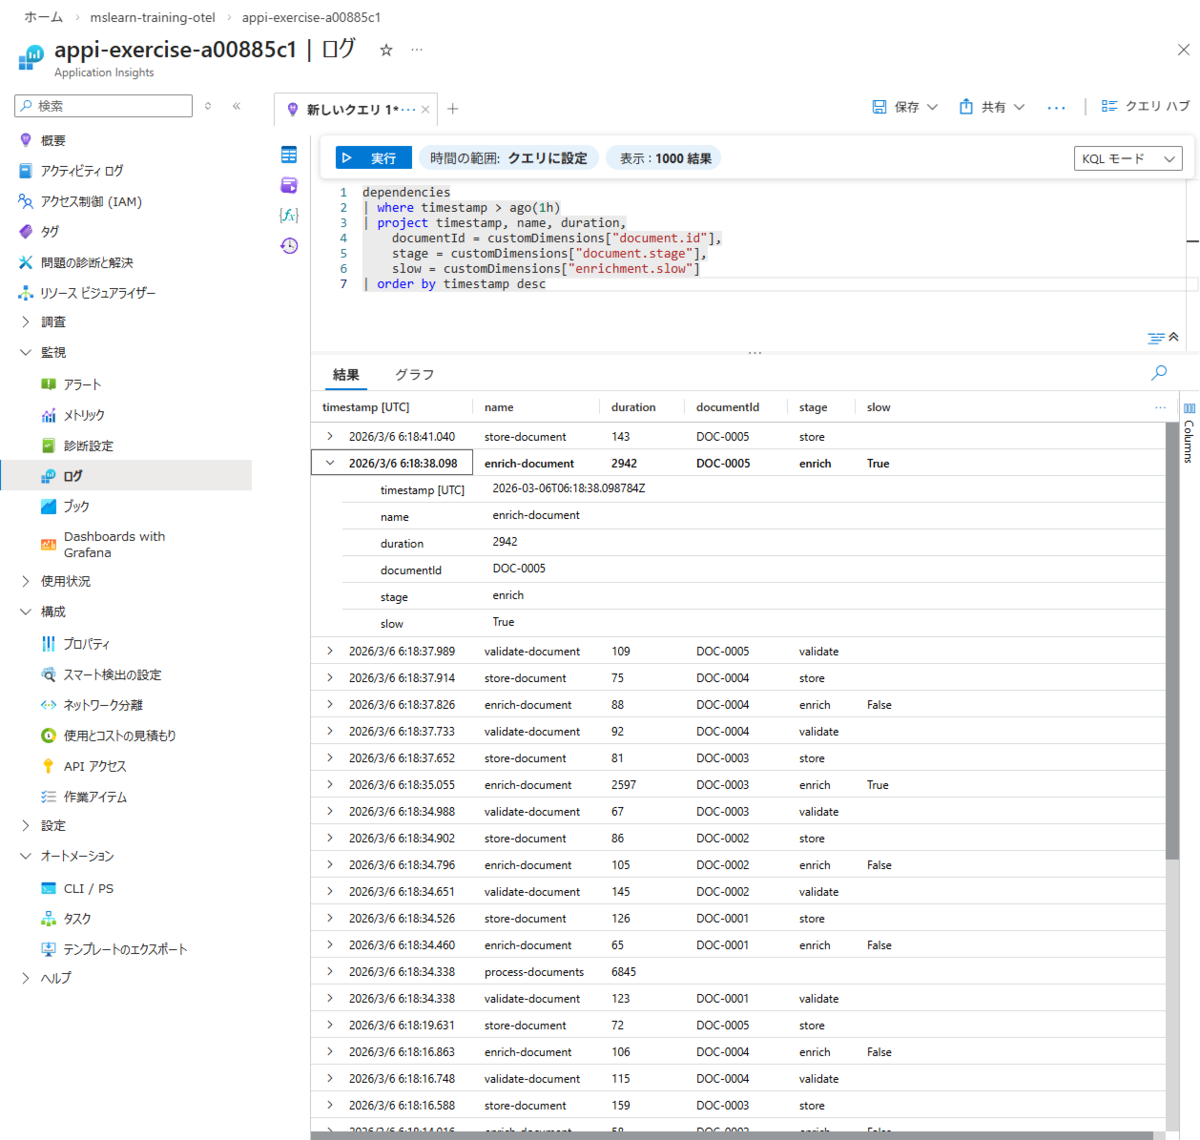Change the 時間の範囲 setting
The height and width of the screenshot is (1140, 1200).
(x=509, y=158)
